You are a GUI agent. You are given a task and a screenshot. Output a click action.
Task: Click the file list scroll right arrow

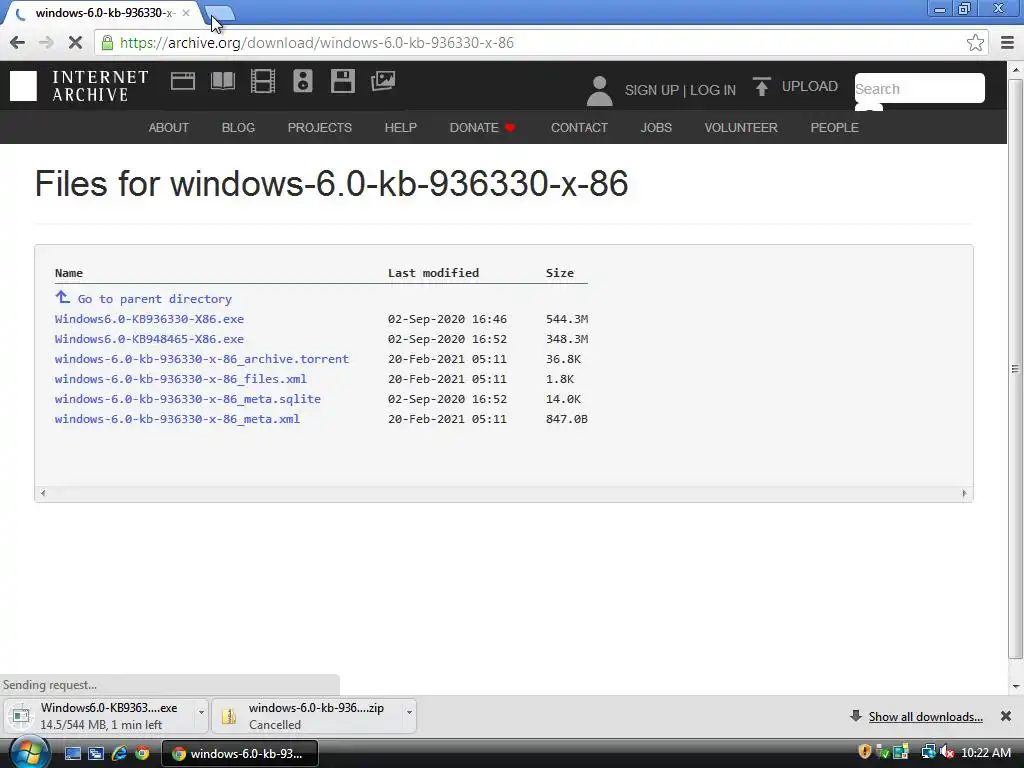coord(964,493)
